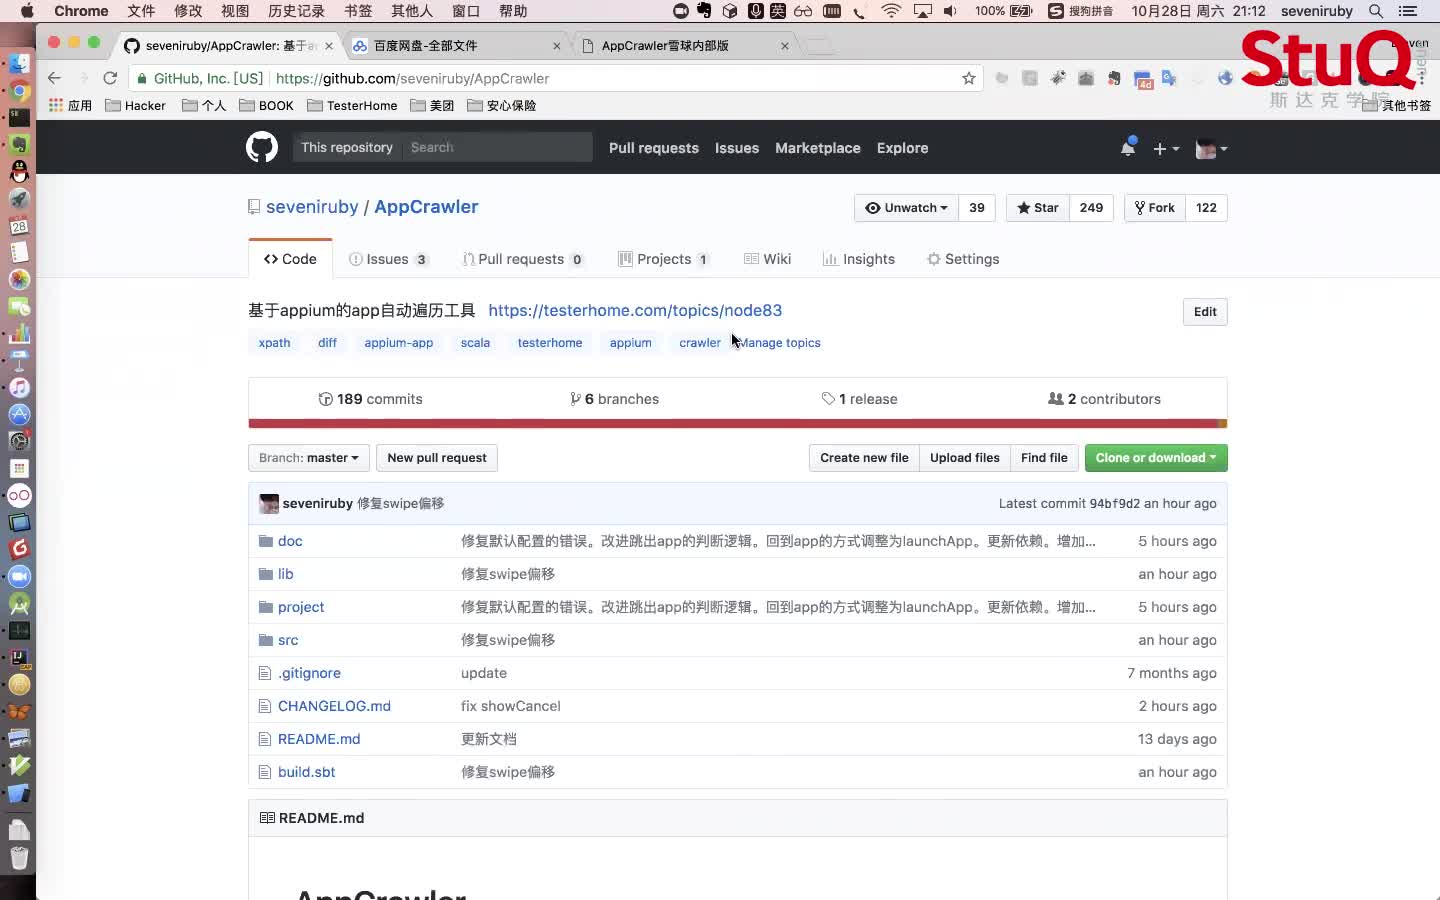
Task: Open the user avatar profile menu
Action: (x=1211, y=148)
